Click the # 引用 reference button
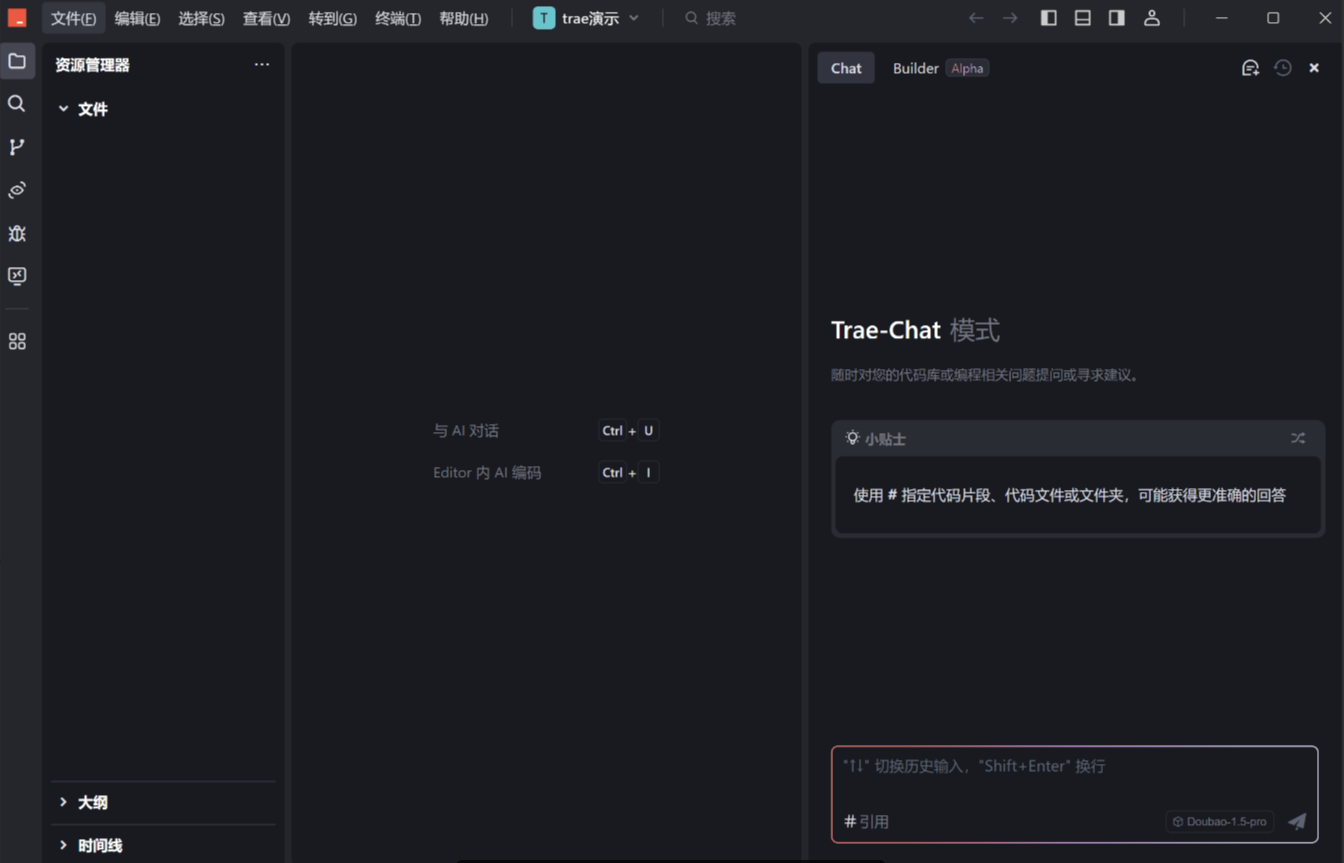Viewport: 1344px width, 863px height. pyautogui.click(x=866, y=821)
